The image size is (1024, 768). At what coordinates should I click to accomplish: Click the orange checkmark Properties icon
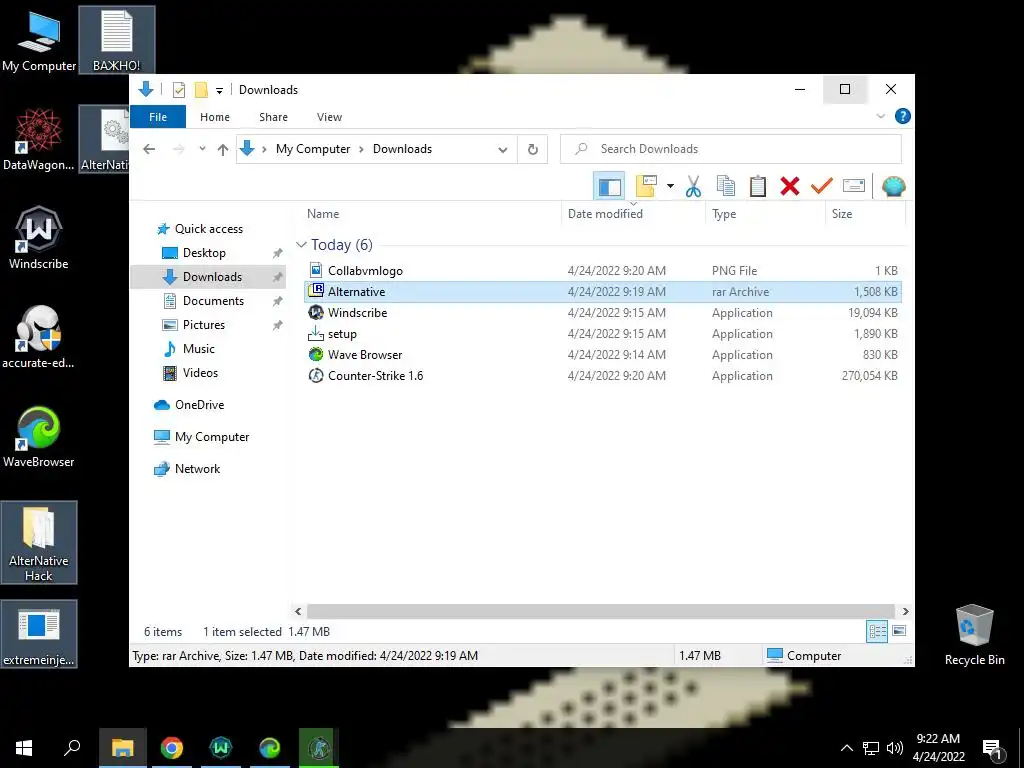pos(822,187)
